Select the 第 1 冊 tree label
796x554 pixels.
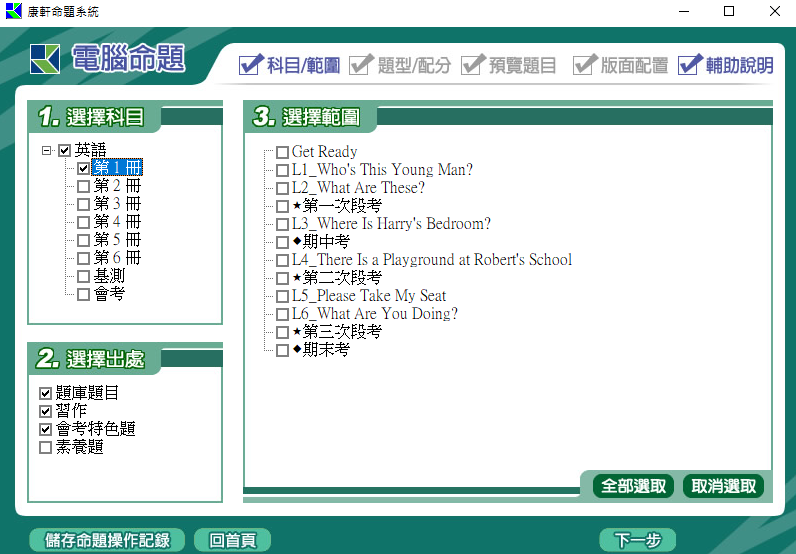pyautogui.click(x=117, y=168)
